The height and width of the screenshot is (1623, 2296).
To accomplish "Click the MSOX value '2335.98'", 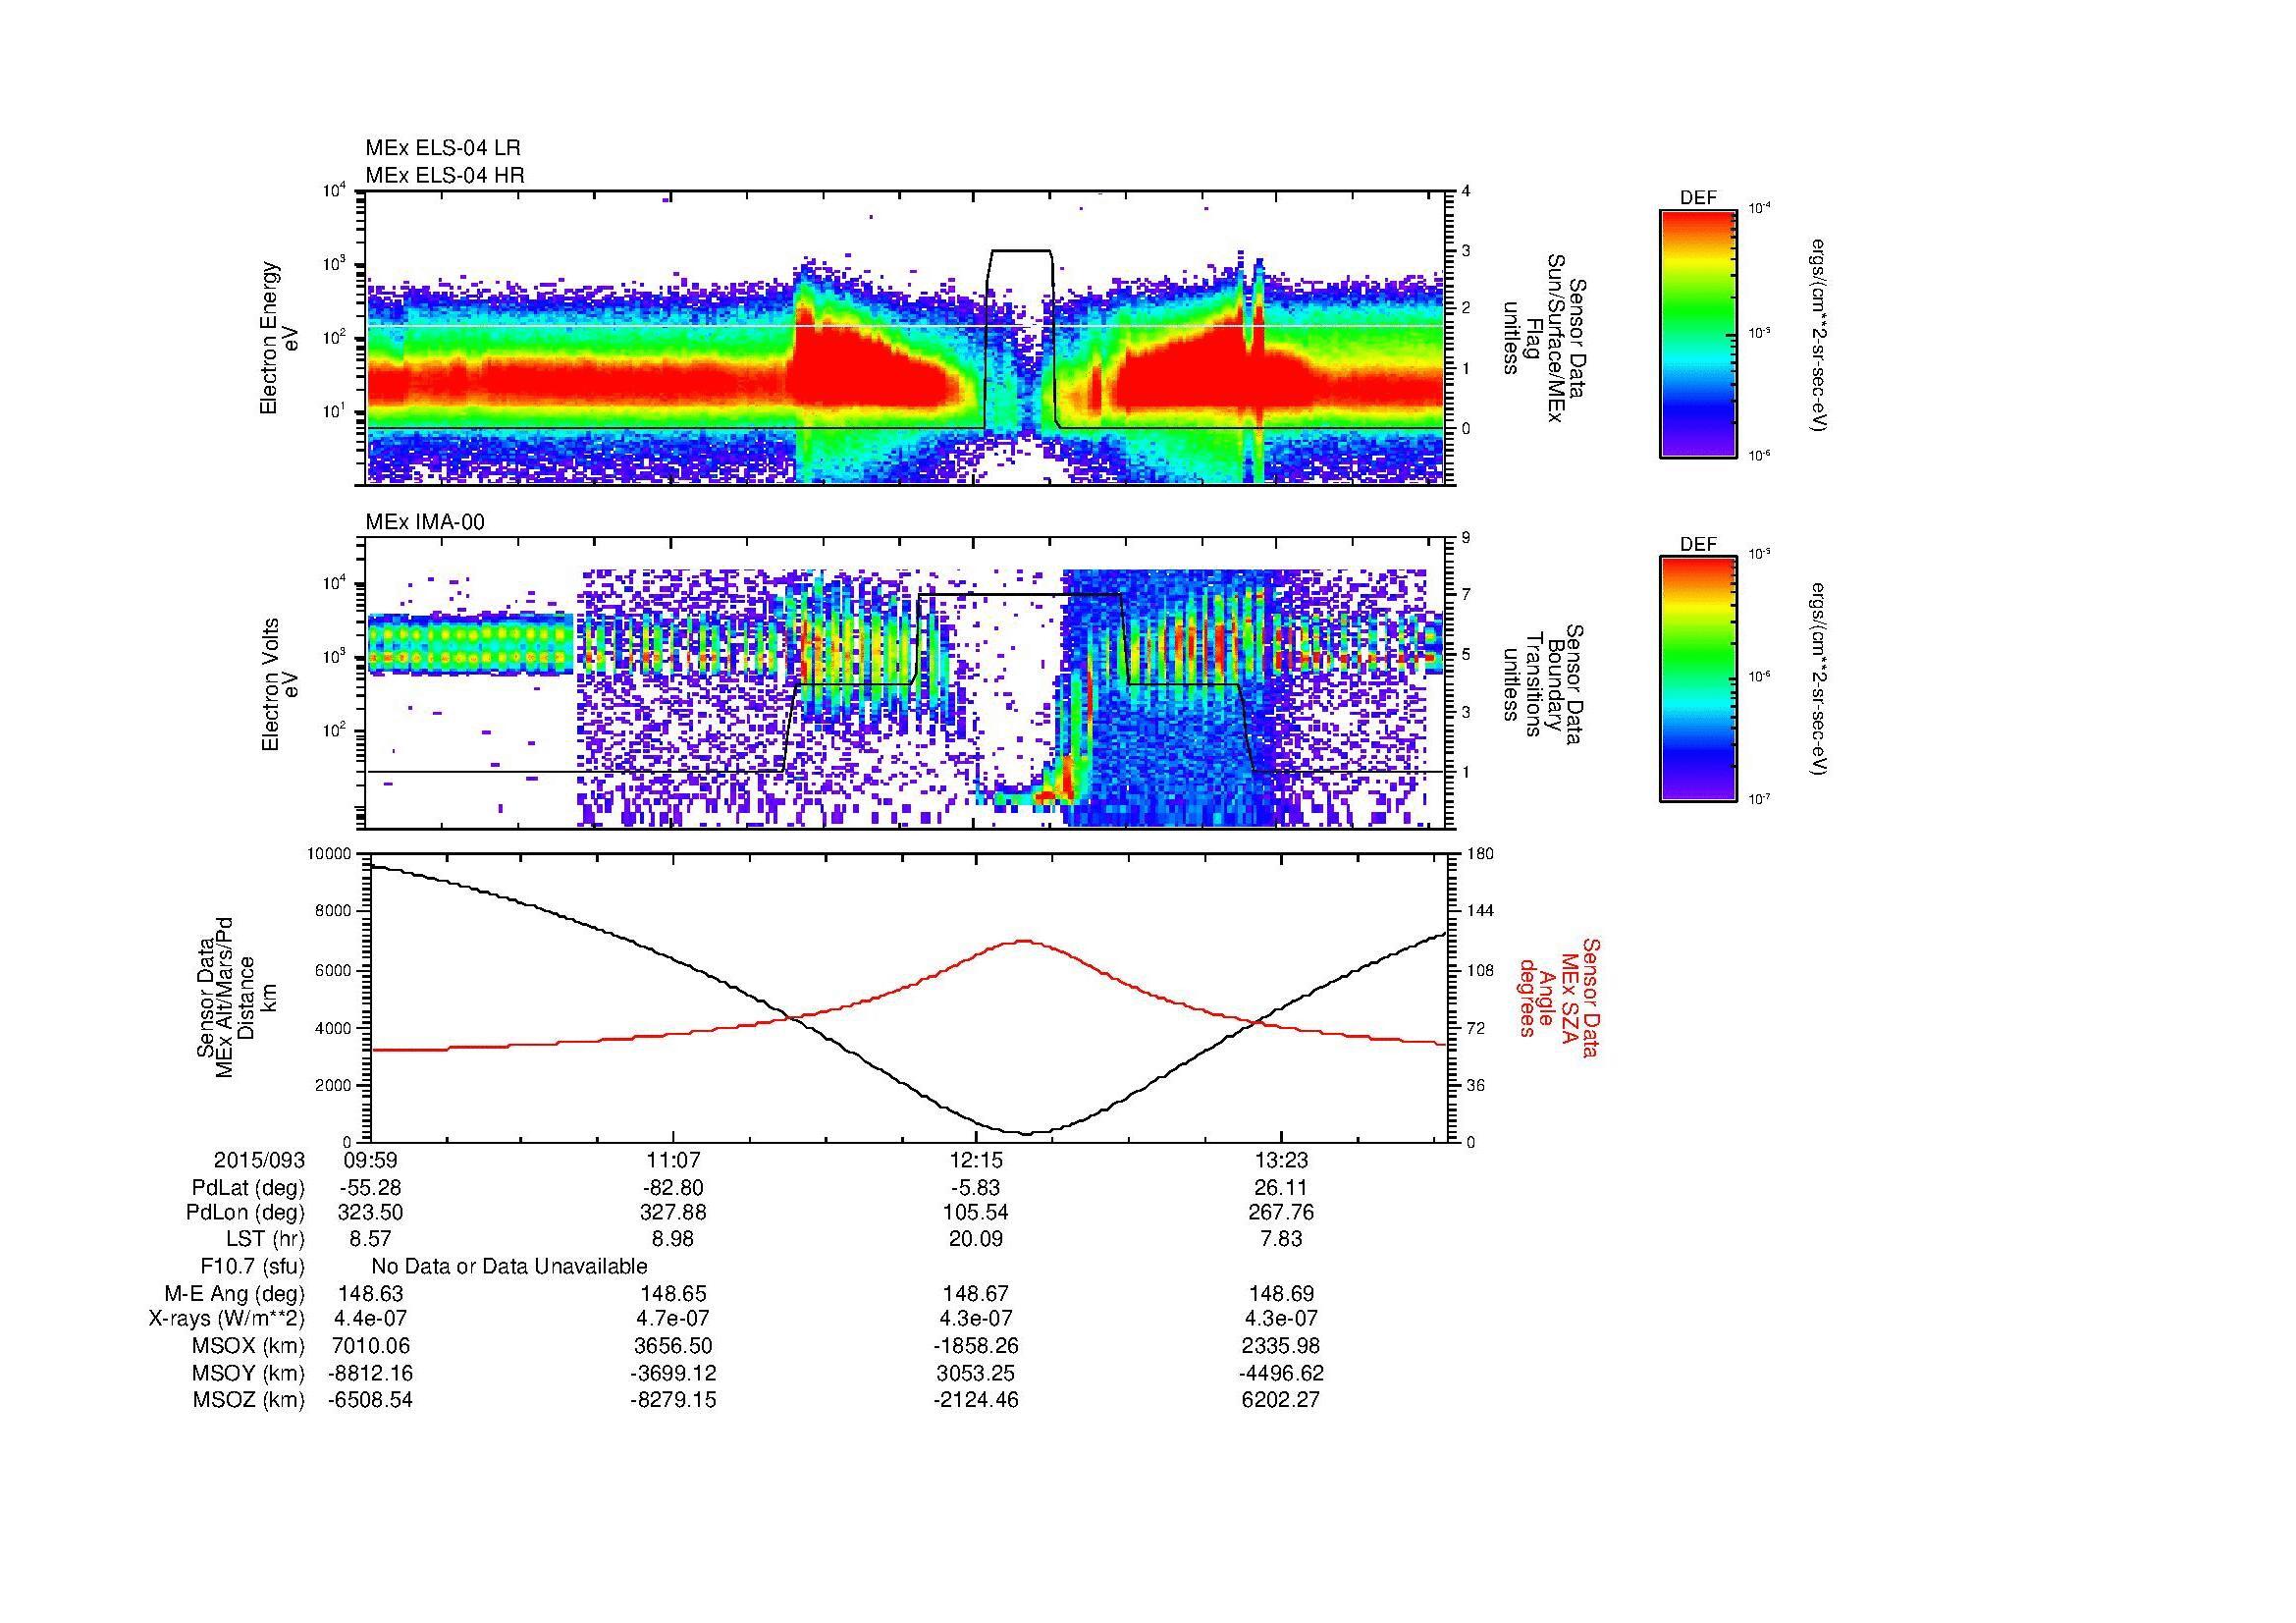I will tap(1280, 1346).
